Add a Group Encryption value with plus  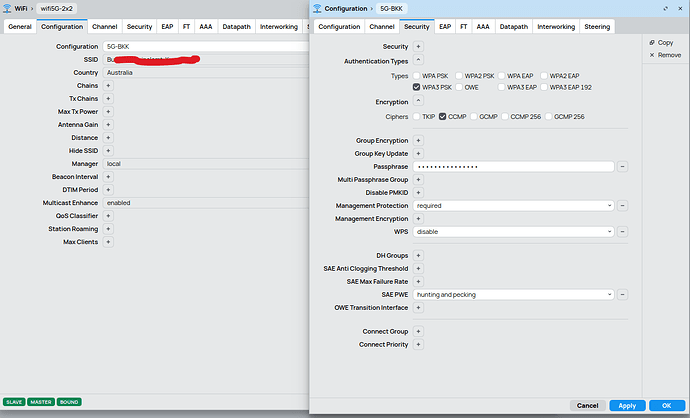point(418,141)
